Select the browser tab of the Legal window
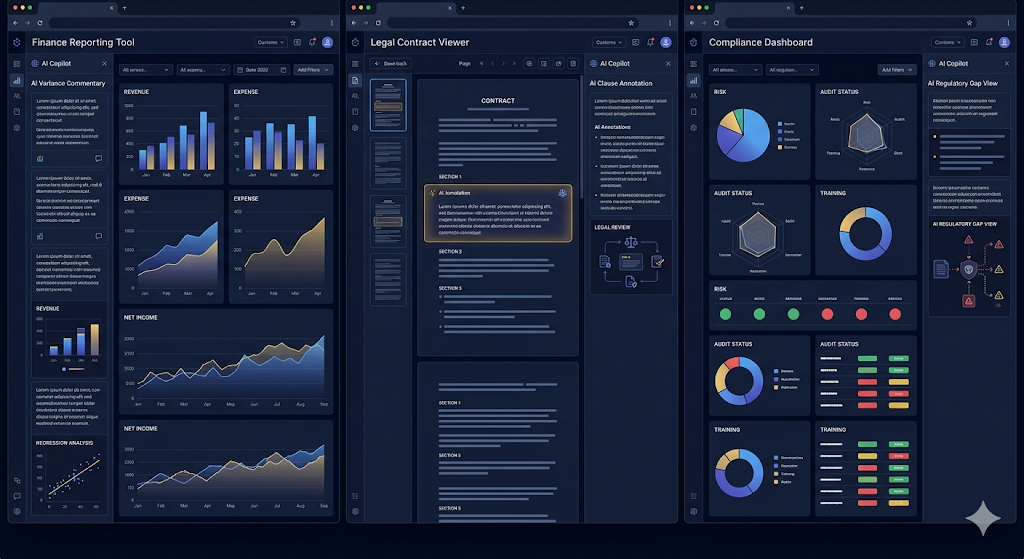 [x=415, y=8]
